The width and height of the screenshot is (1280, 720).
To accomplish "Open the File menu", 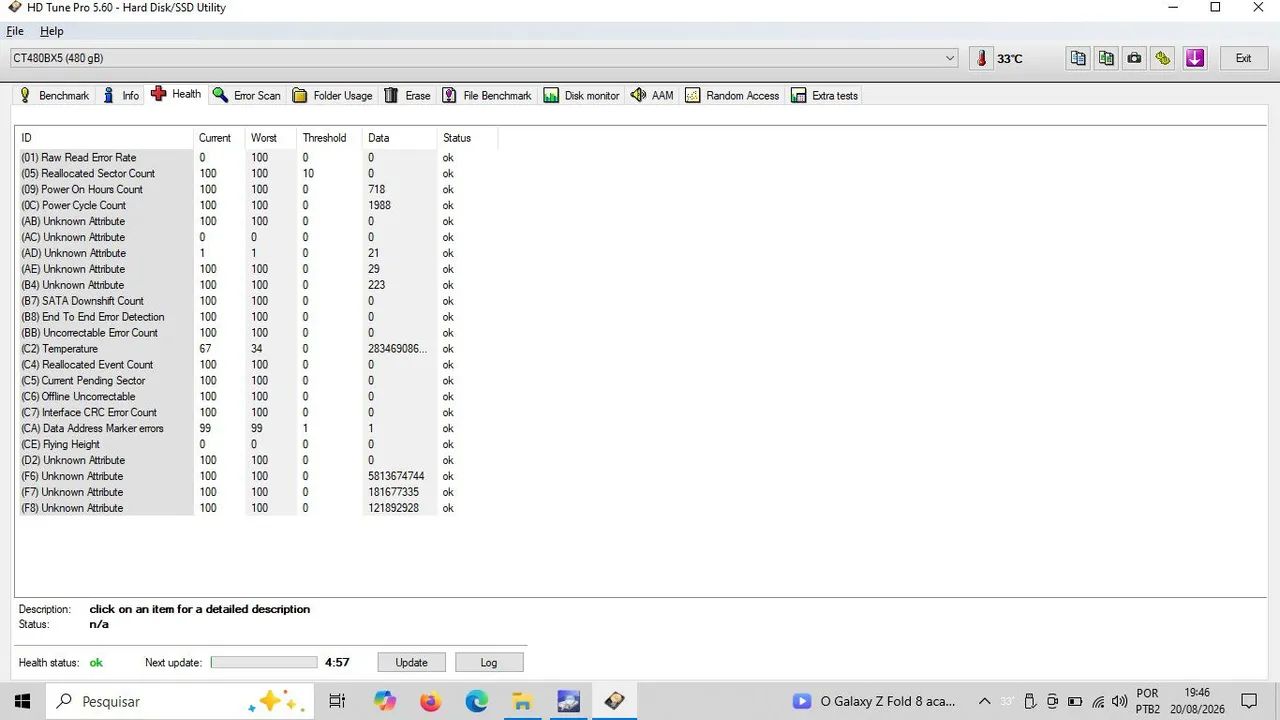I will coord(15,31).
